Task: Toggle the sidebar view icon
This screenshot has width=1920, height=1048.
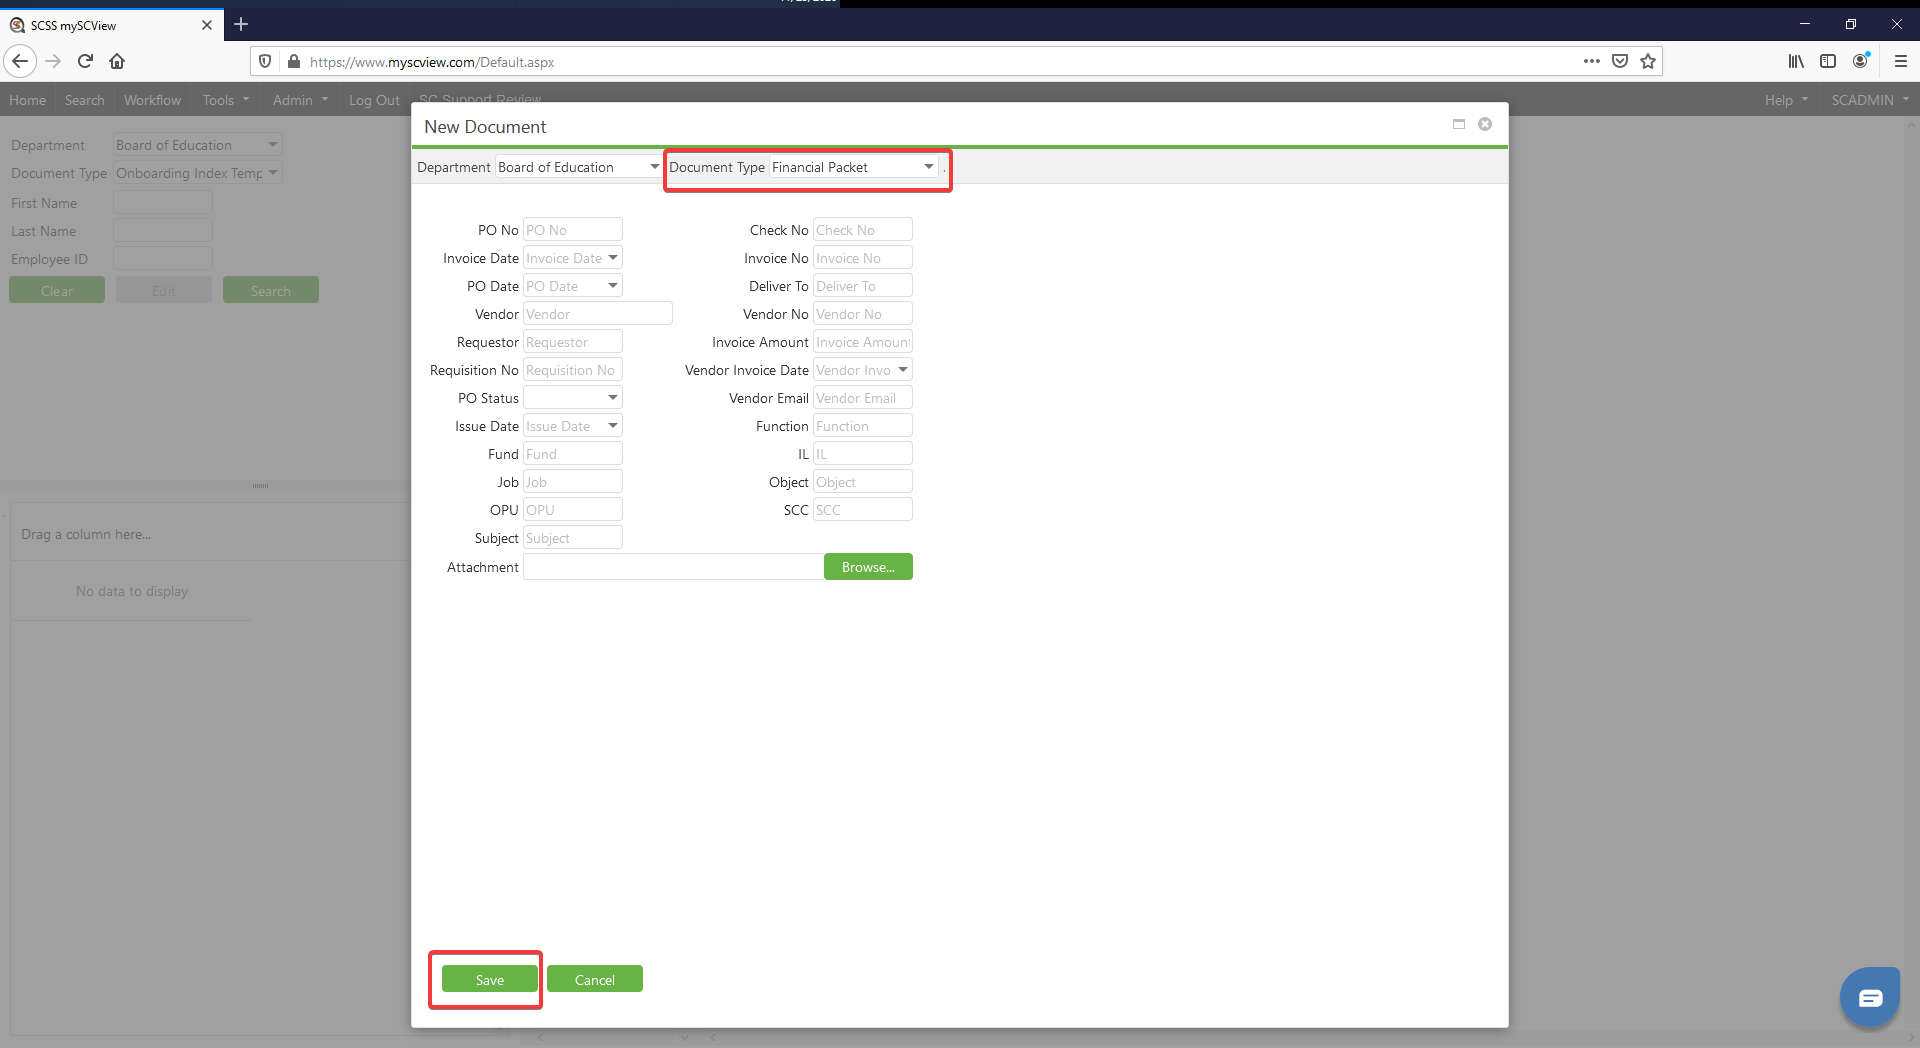Action: coord(1828,61)
